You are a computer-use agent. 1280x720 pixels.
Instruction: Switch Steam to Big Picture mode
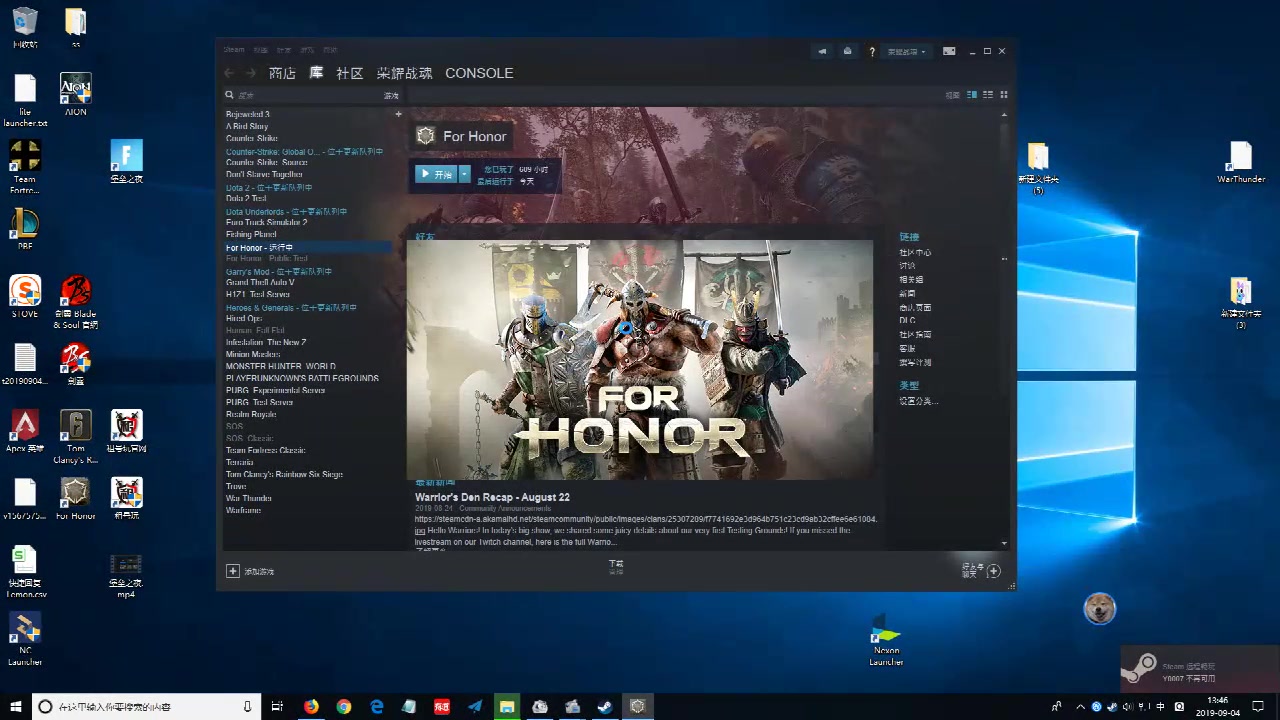click(x=949, y=51)
